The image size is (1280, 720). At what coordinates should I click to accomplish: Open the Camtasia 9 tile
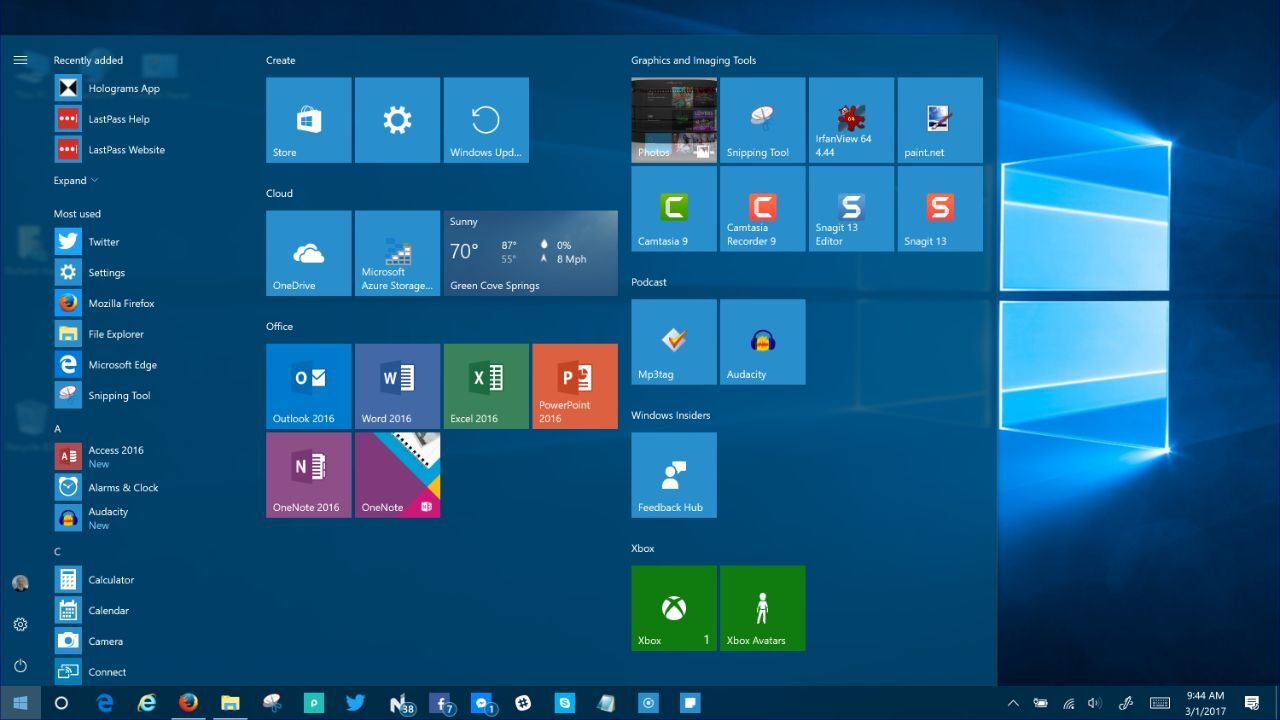(674, 209)
